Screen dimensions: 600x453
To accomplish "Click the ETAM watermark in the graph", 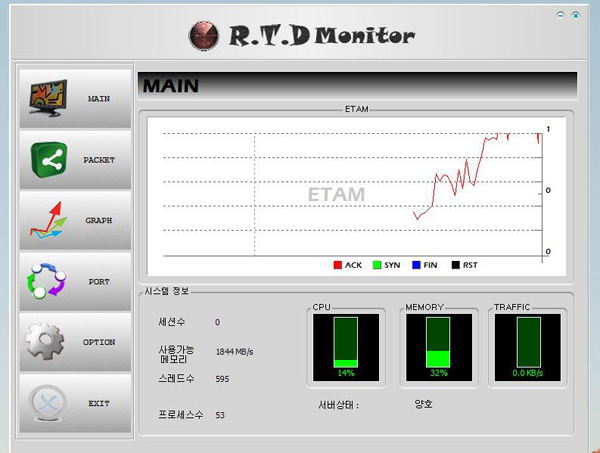I will pos(336,194).
